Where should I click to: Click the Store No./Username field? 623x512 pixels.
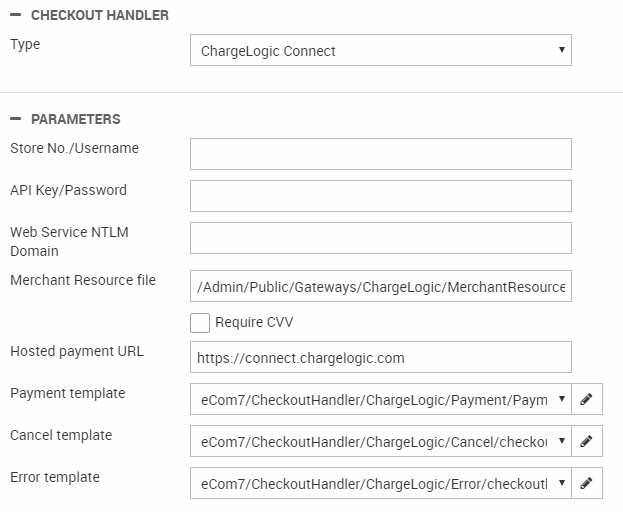[x=380, y=154]
